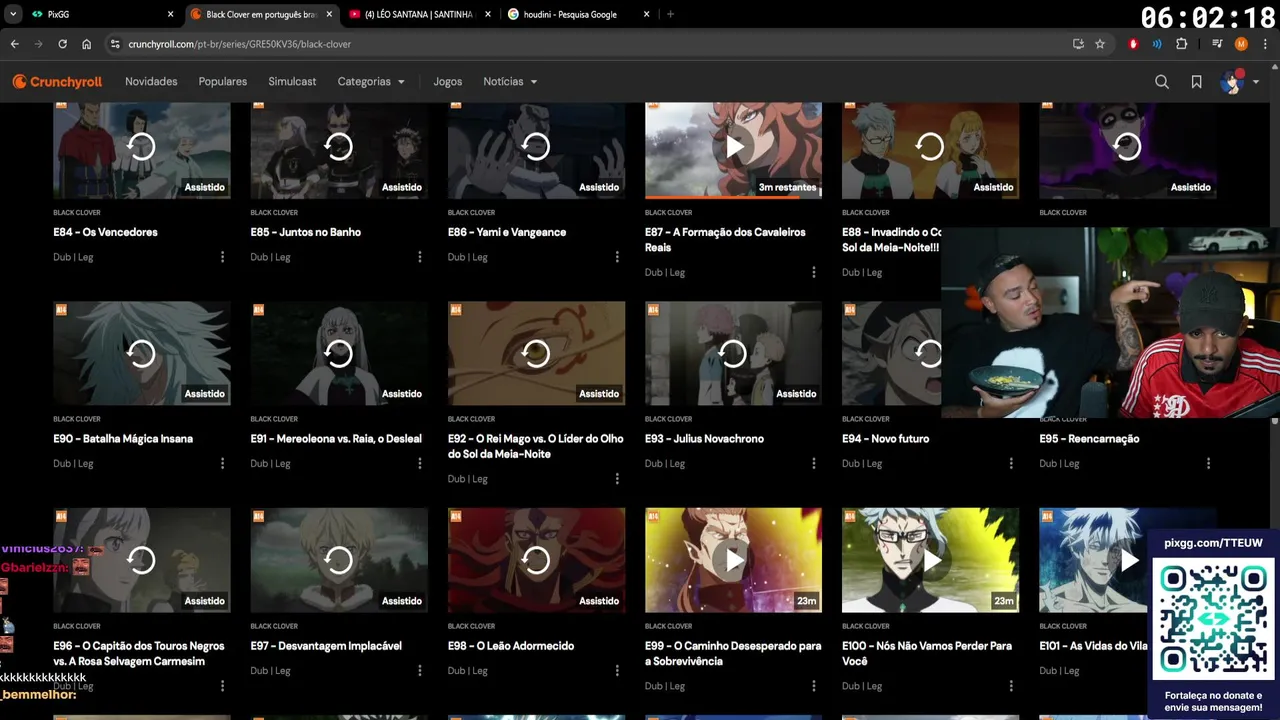Open browser extensions puzzle icon
This screenshot has height=720, width=1280.
(x=1182, y=44)
